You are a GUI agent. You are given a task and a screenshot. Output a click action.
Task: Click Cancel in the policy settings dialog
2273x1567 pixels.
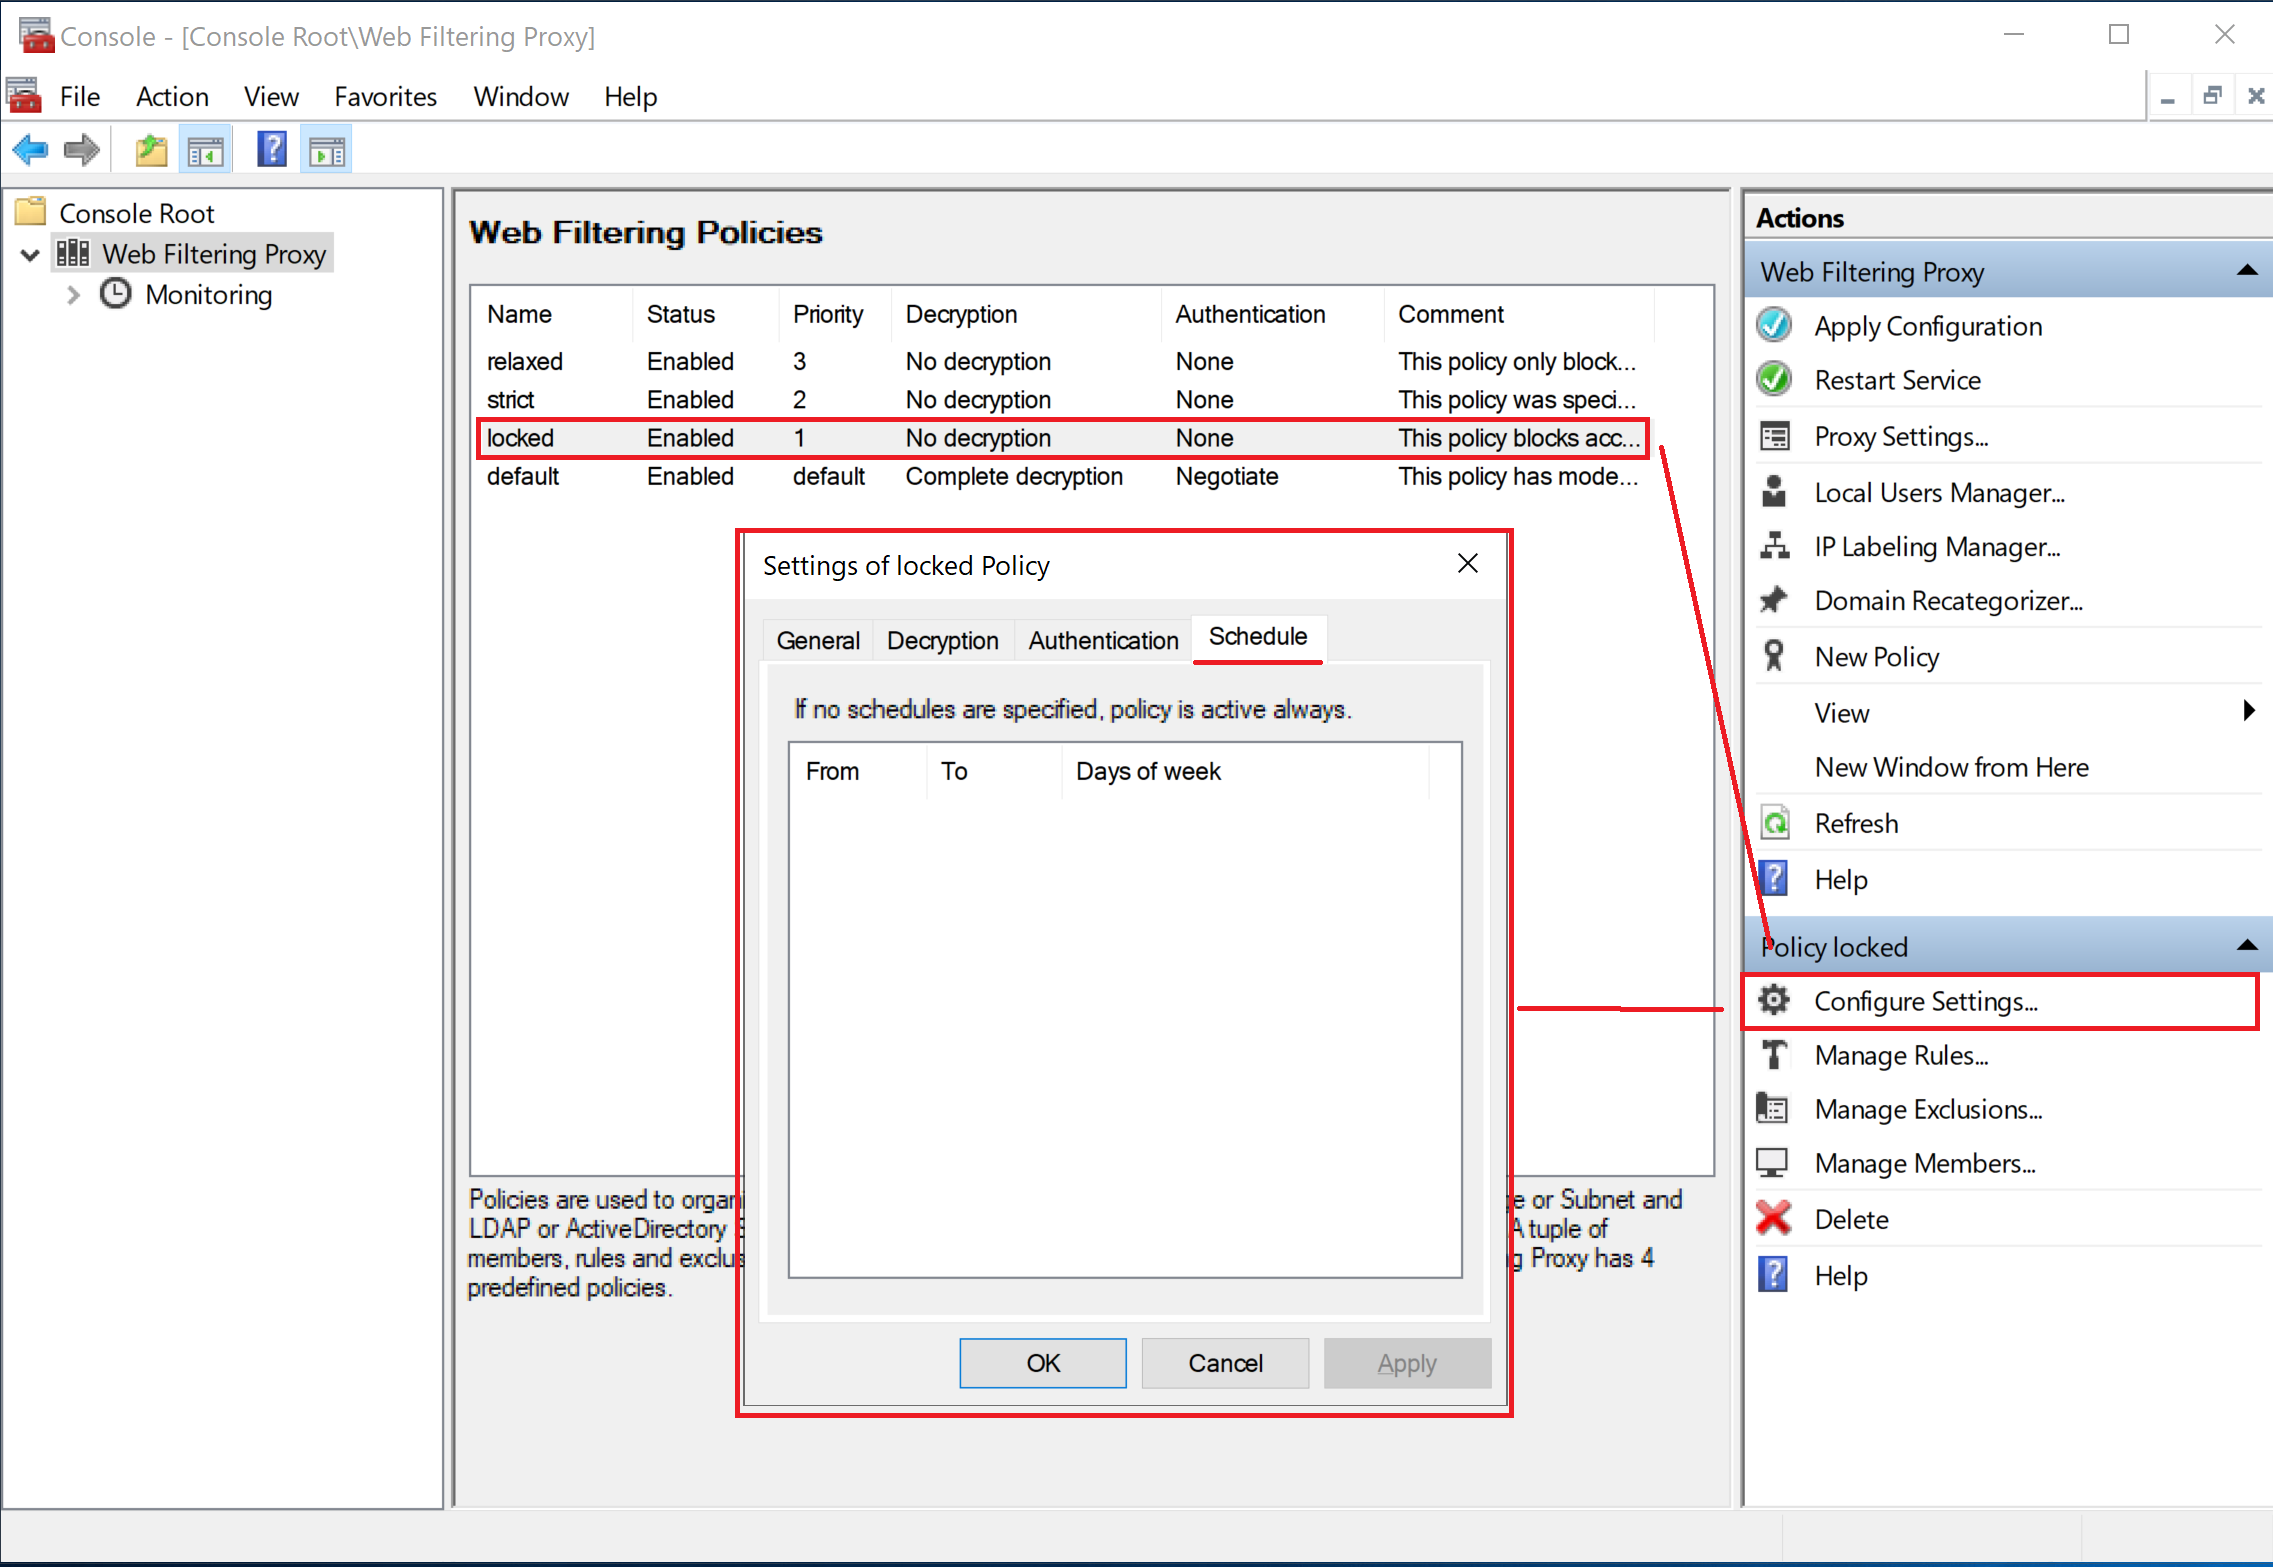pyautogui.click(x=1225, y=1362)
